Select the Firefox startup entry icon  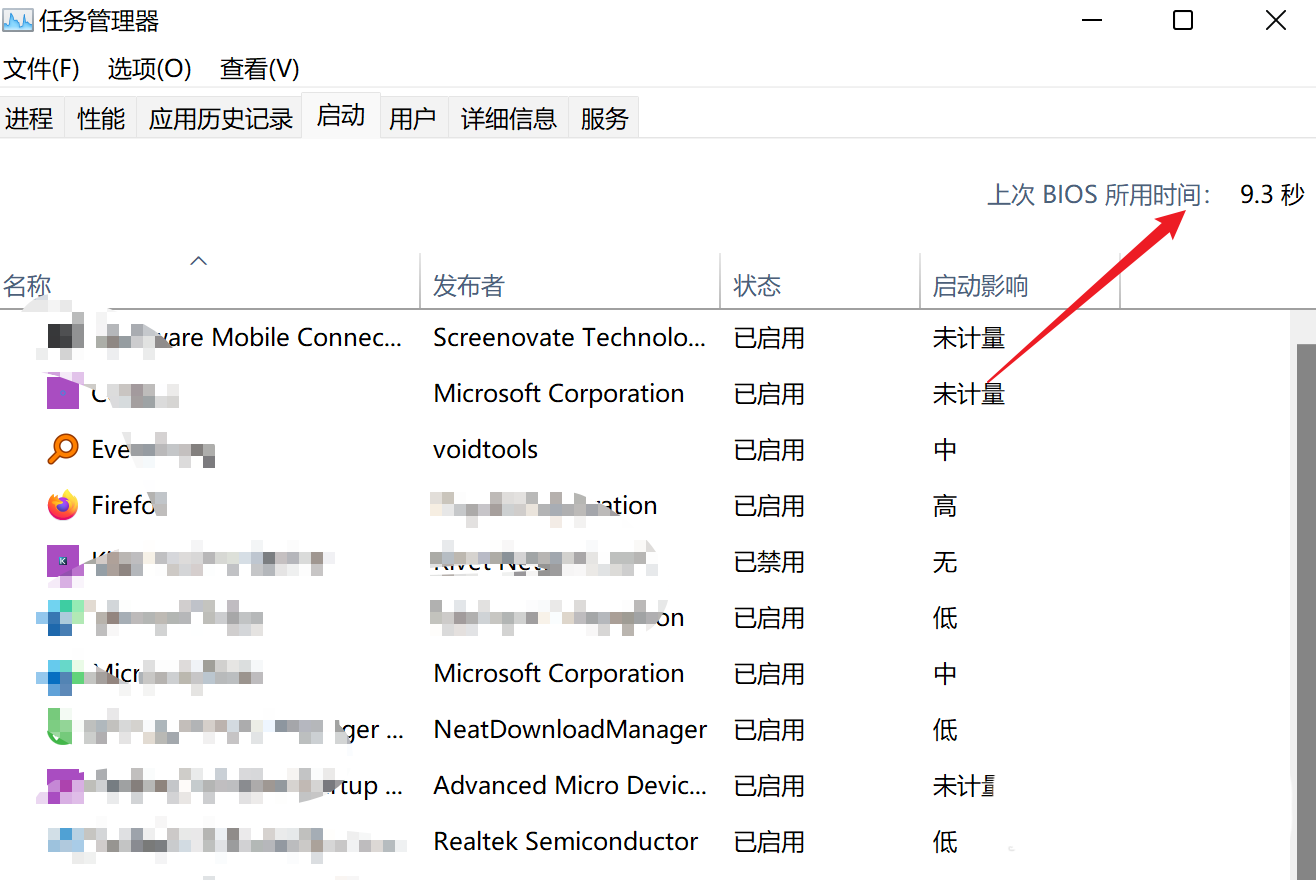pos(62,505)
